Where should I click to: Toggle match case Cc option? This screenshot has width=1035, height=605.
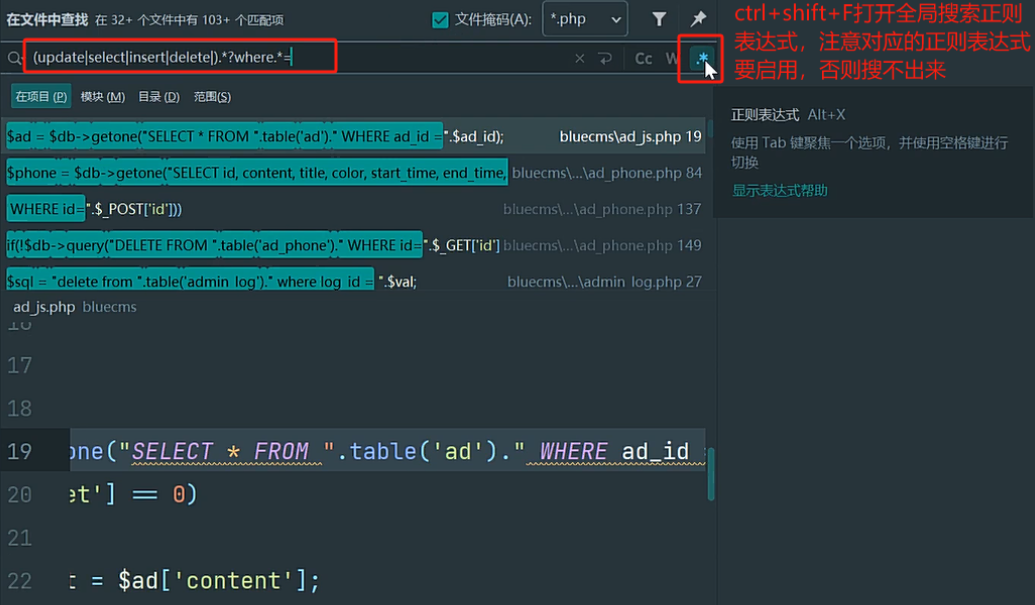[644, 59]
